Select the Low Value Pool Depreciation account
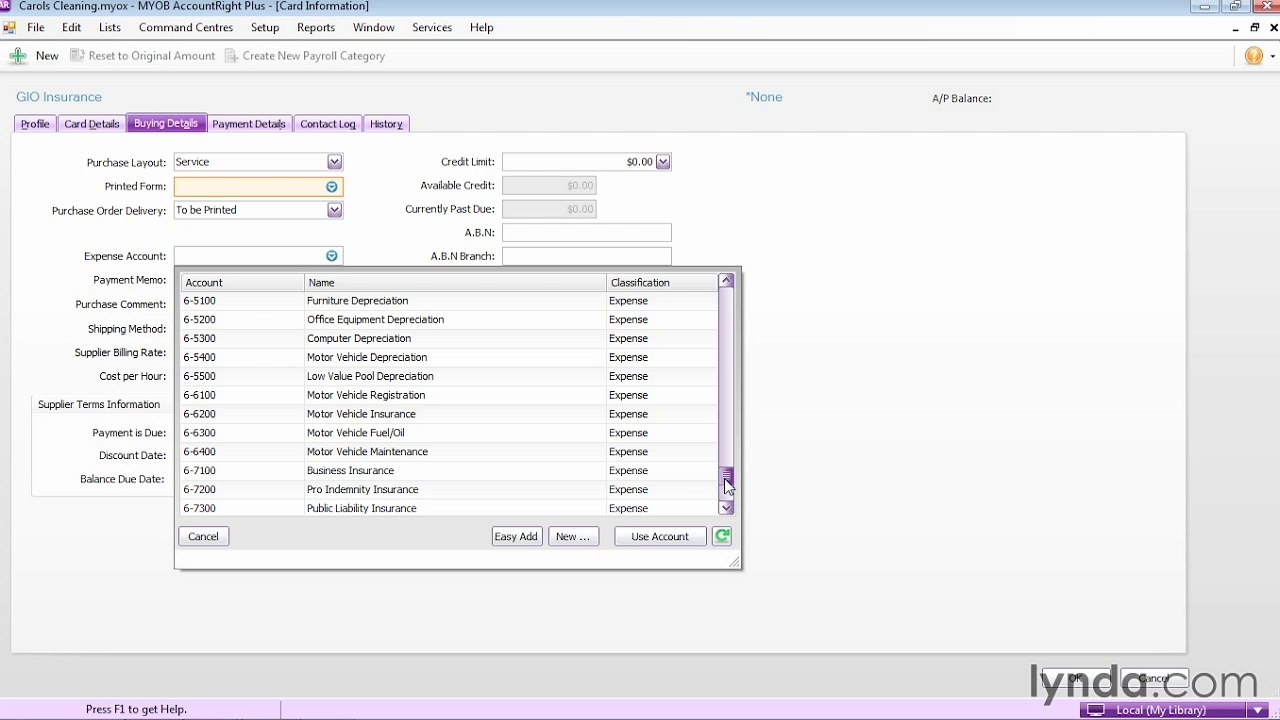 449,376
